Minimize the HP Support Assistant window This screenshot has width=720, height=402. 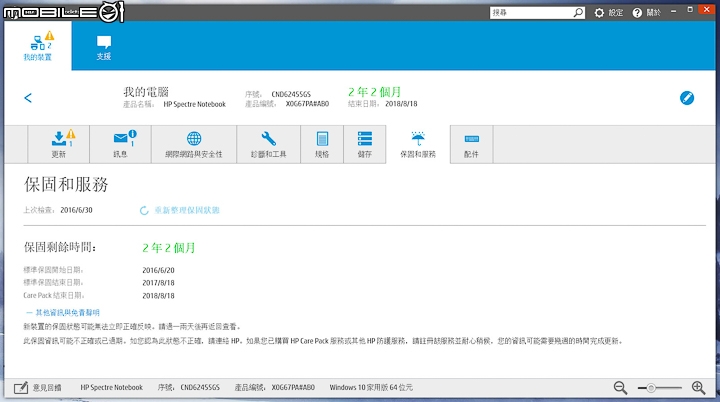click(x=674, y=11)
